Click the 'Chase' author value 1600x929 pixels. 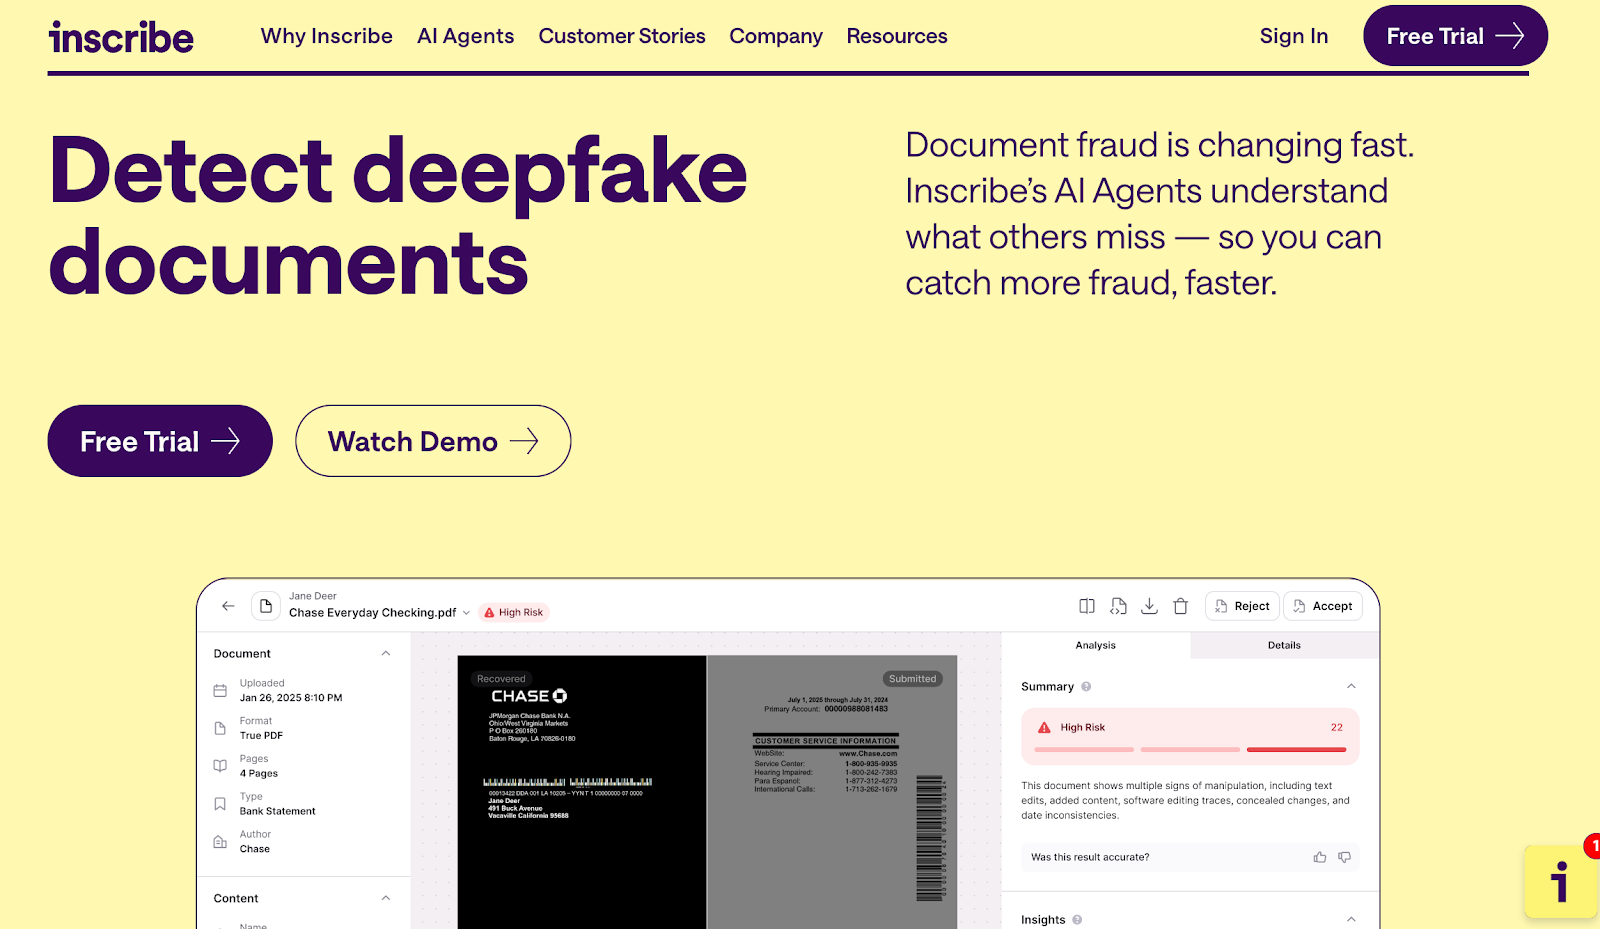click(255, 849)
